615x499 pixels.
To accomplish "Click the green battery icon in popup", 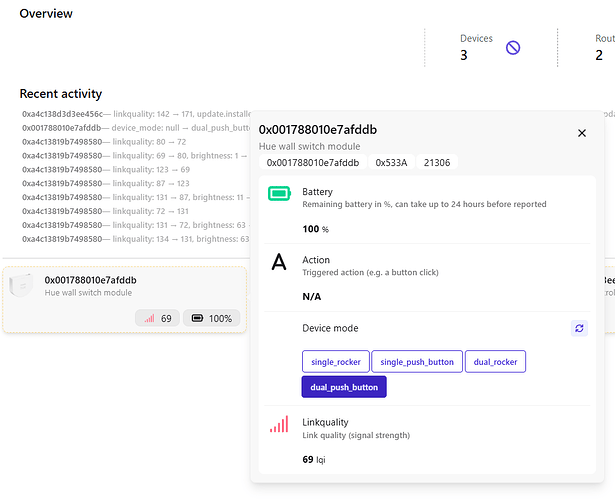I will click(x=279, y=194).
